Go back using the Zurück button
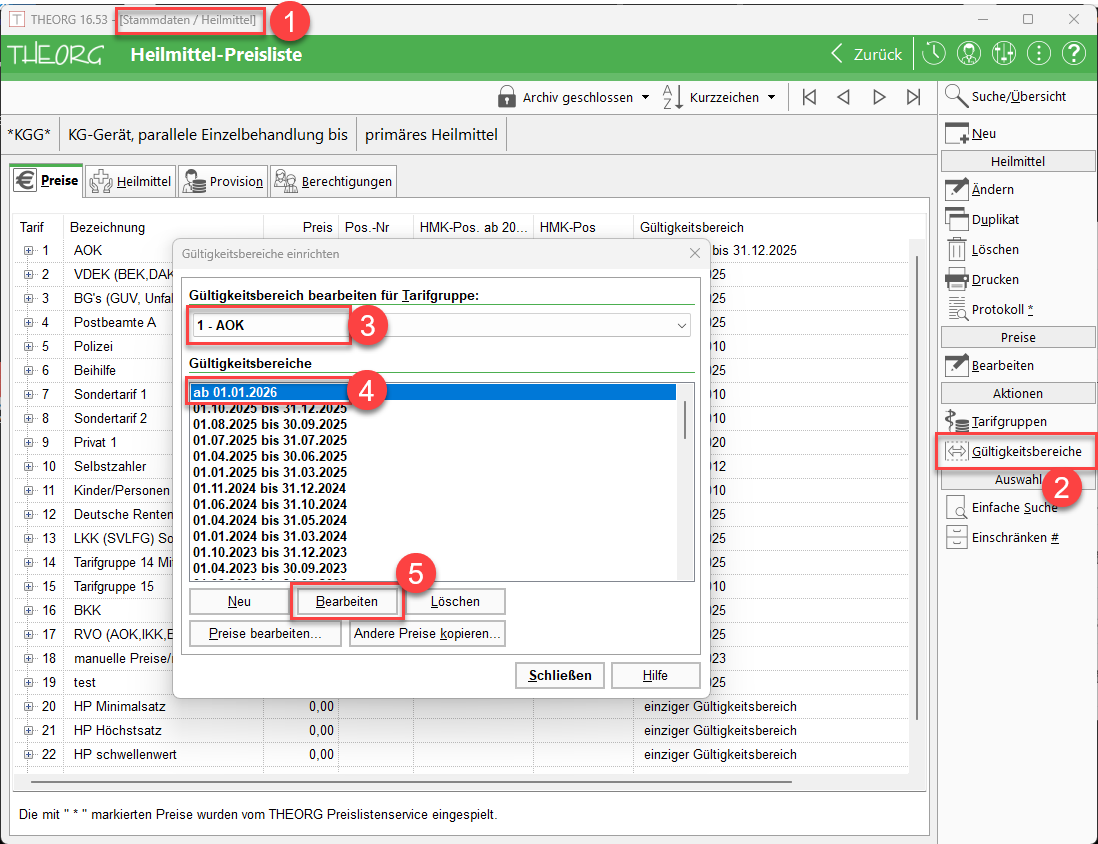This screenshot has width=1098, height=844. (x=867, y=55)
